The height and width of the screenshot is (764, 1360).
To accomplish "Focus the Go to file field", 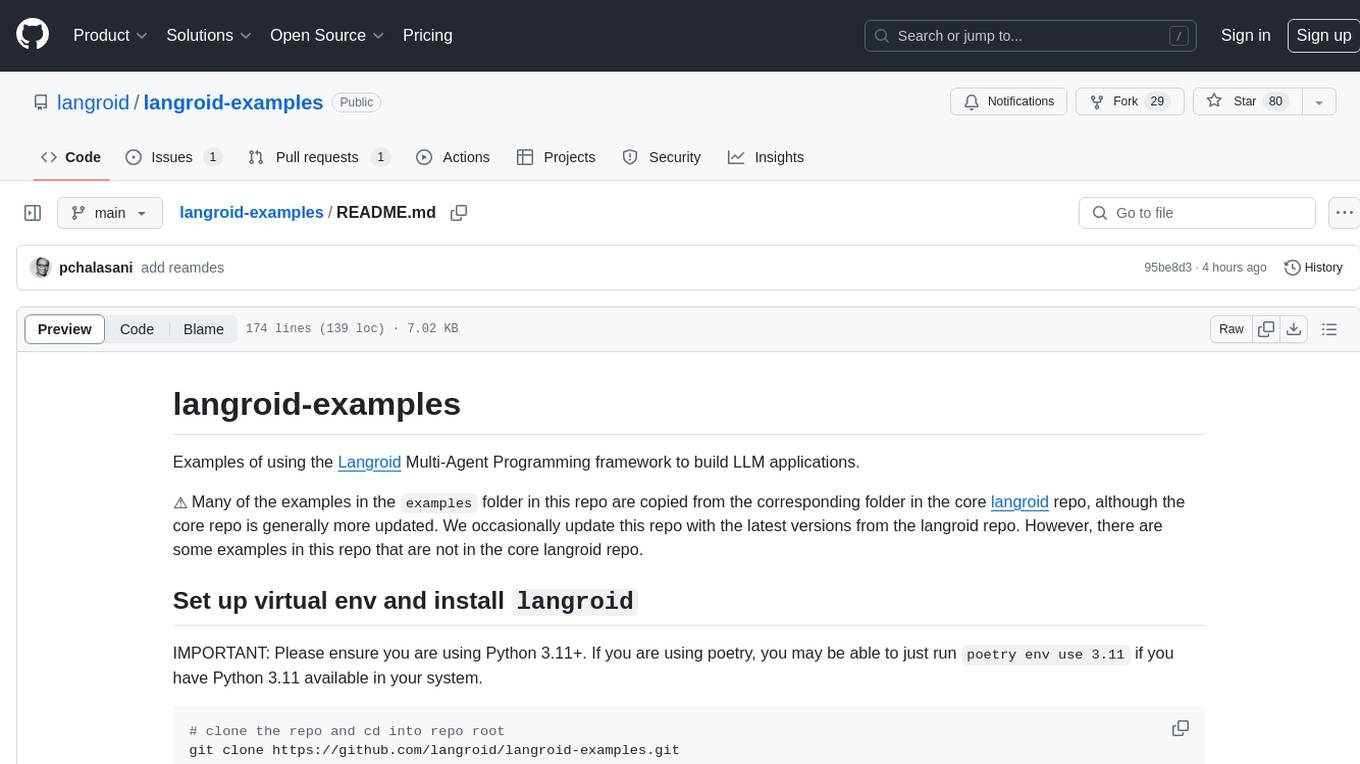I will [x=1197, y=213].
